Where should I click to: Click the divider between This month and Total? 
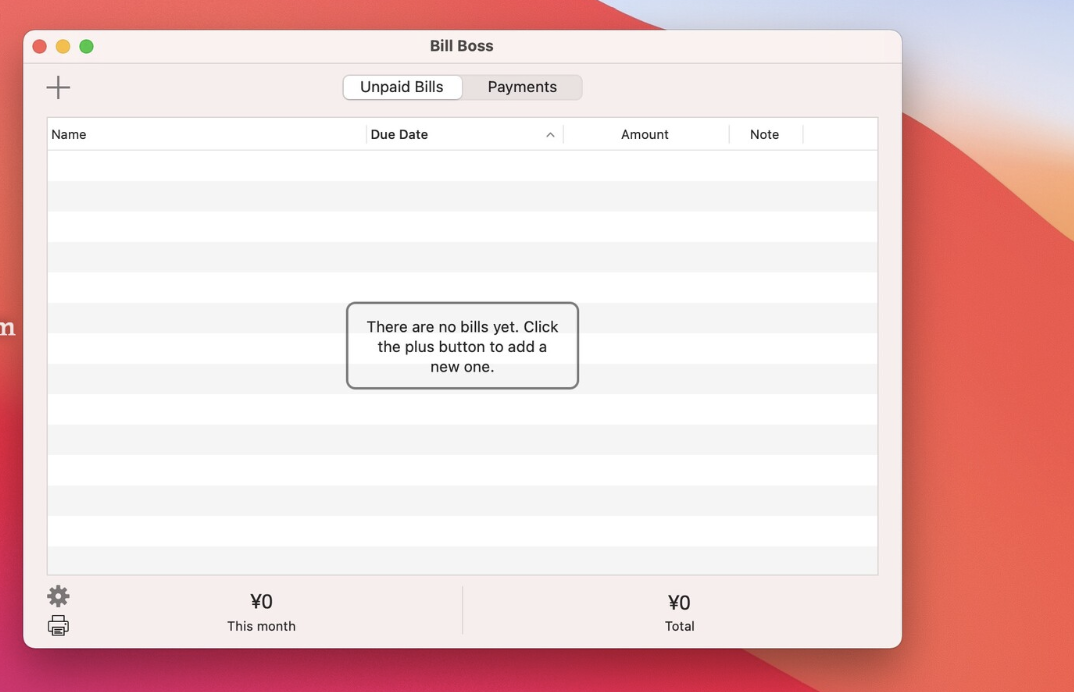(462, 610)
